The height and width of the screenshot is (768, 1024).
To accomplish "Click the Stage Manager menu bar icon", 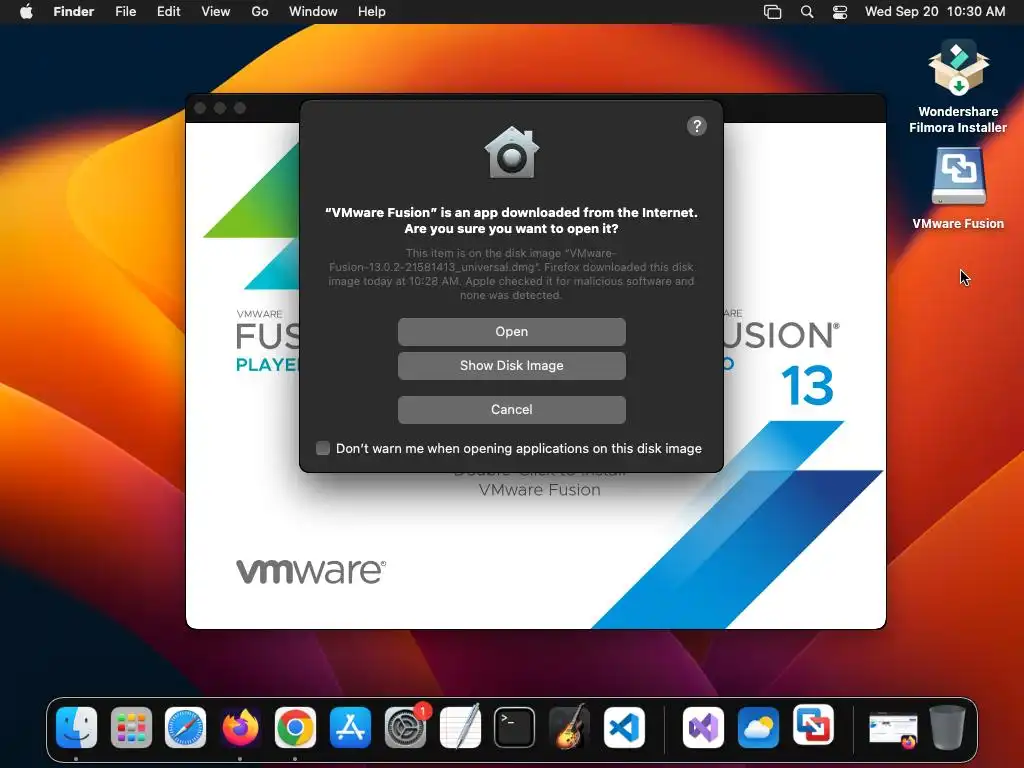I will [x=773, y=12].
